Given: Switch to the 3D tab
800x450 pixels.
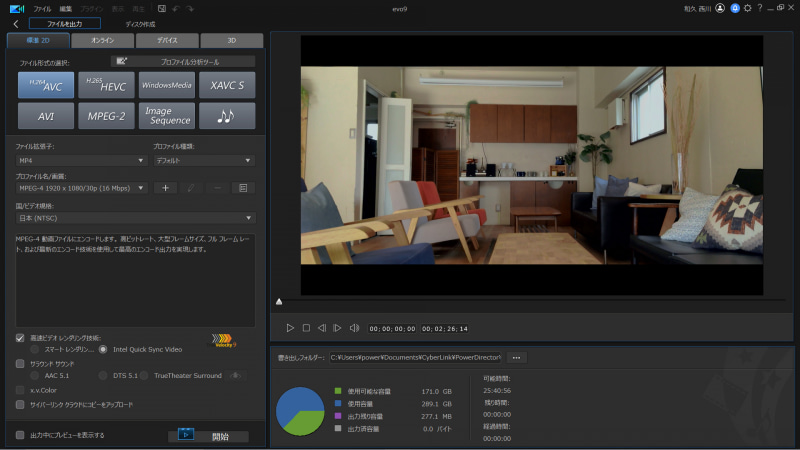Looking at the screenshot, I should click(232, 40).
